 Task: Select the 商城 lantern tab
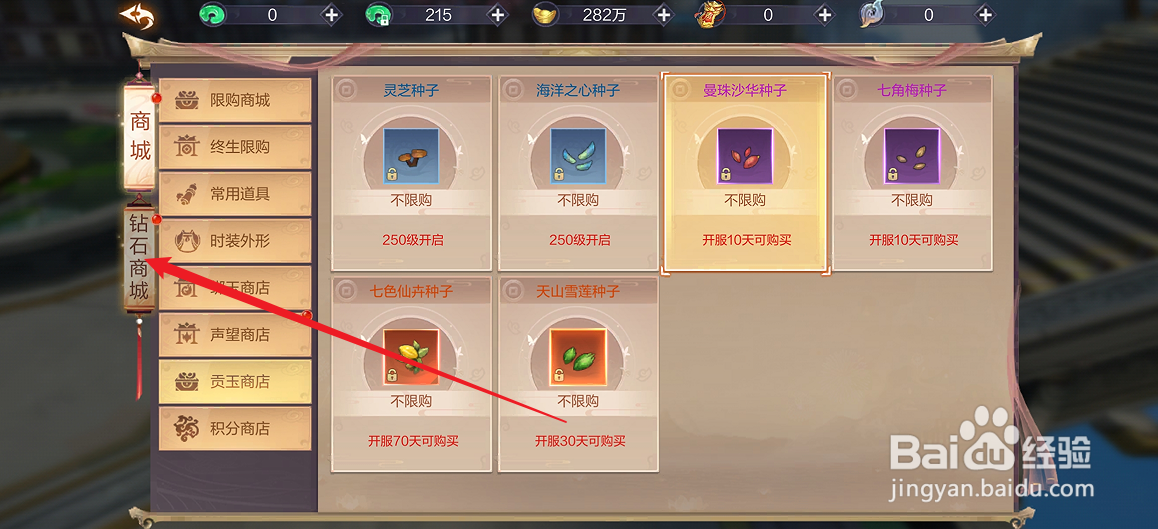point(140,137)
